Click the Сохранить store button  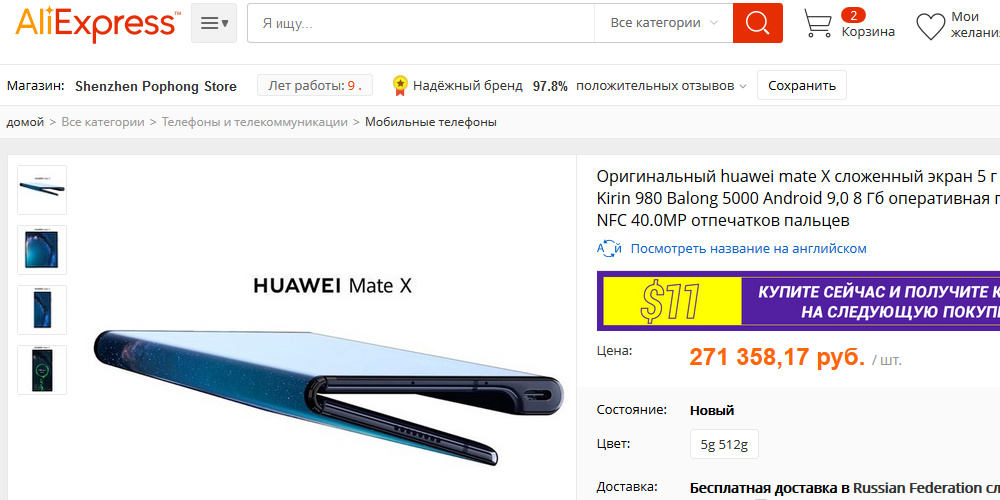point(802,85)
